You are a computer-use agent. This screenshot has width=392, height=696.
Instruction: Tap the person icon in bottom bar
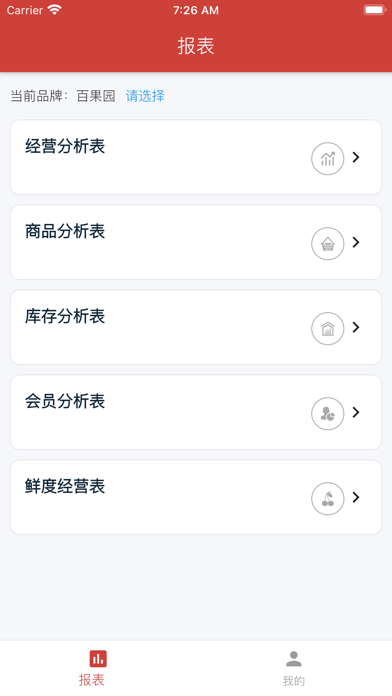[x=293, y=659]
